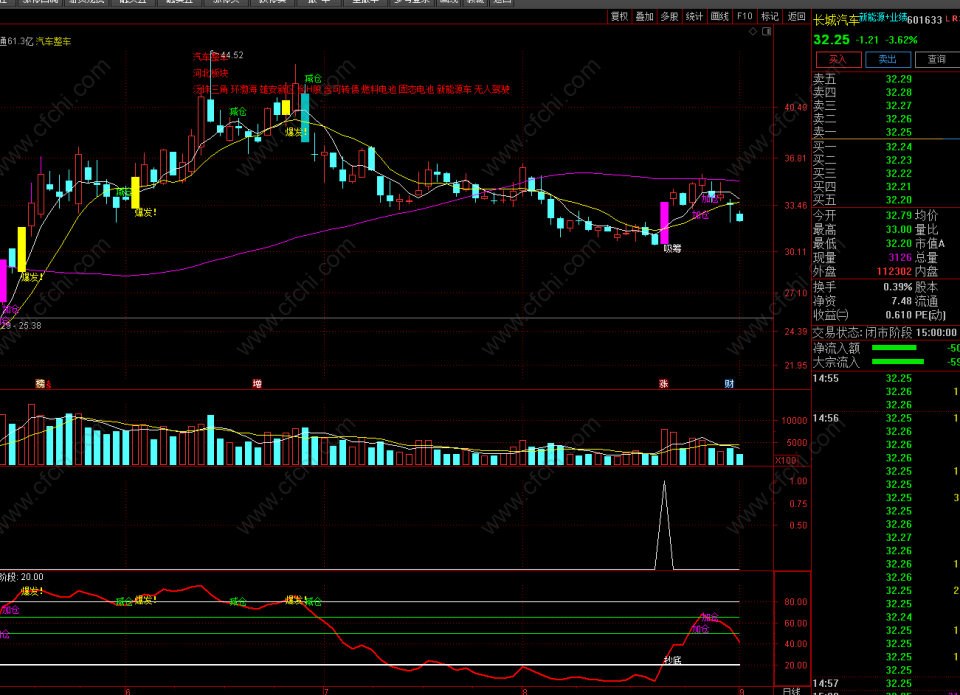
Task: Click the 返回 back button
Action: pos(796,17)
